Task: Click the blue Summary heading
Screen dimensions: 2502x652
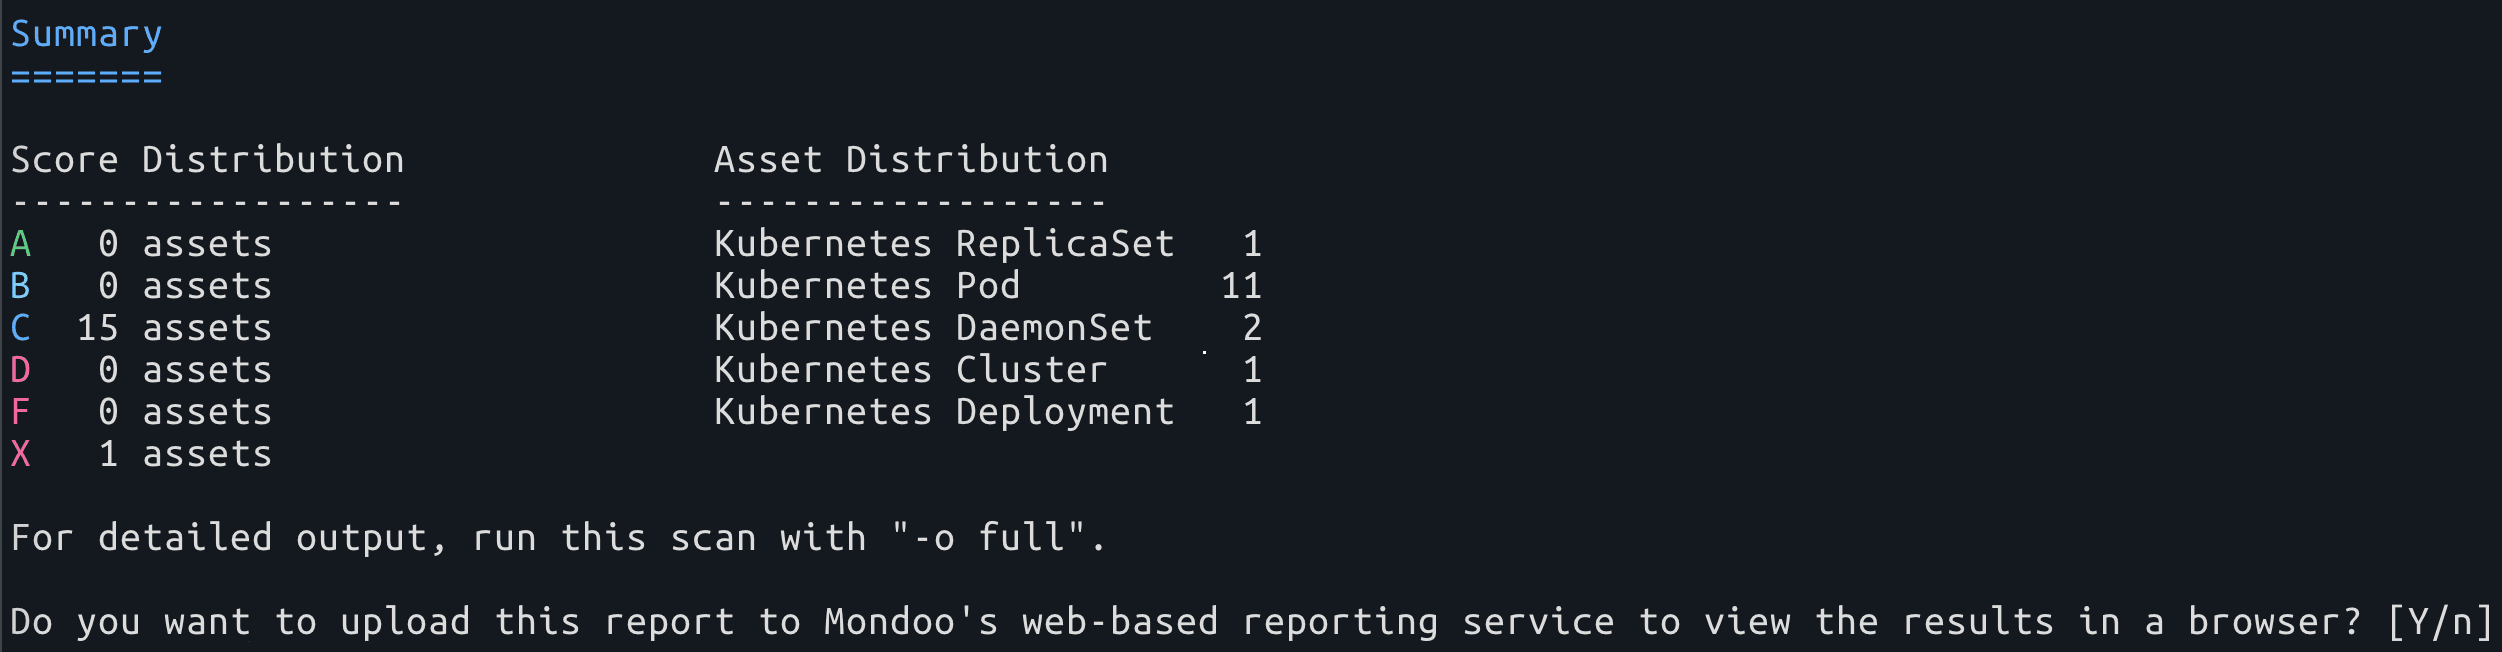Action: click(86, 35)
